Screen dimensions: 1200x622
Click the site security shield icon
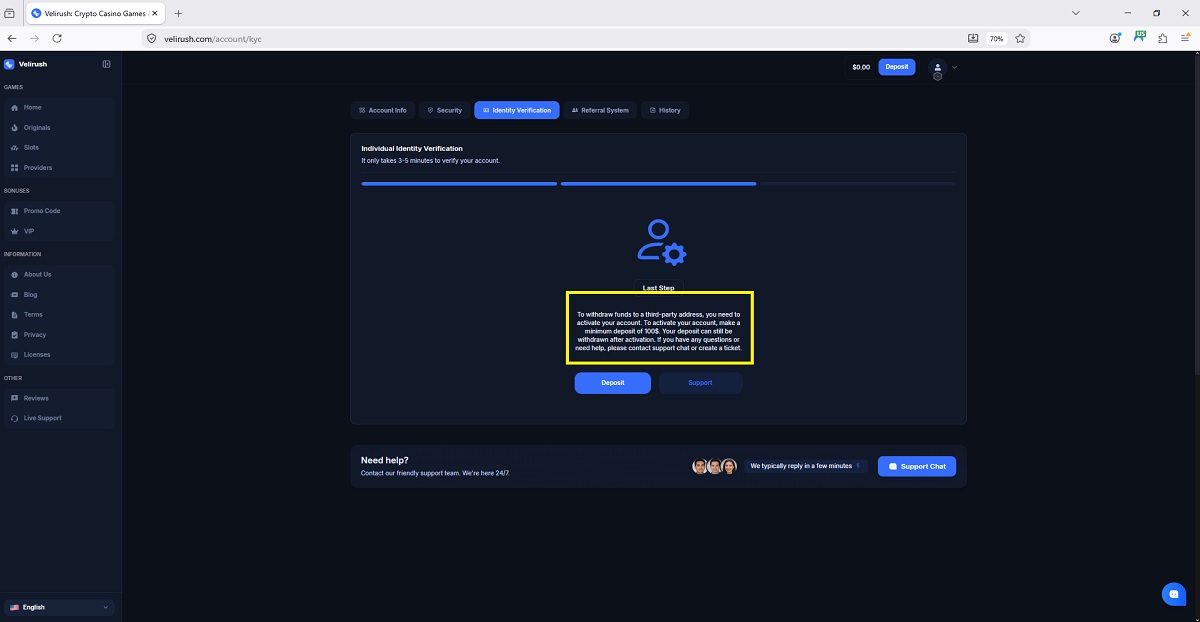tap(152, 38)
